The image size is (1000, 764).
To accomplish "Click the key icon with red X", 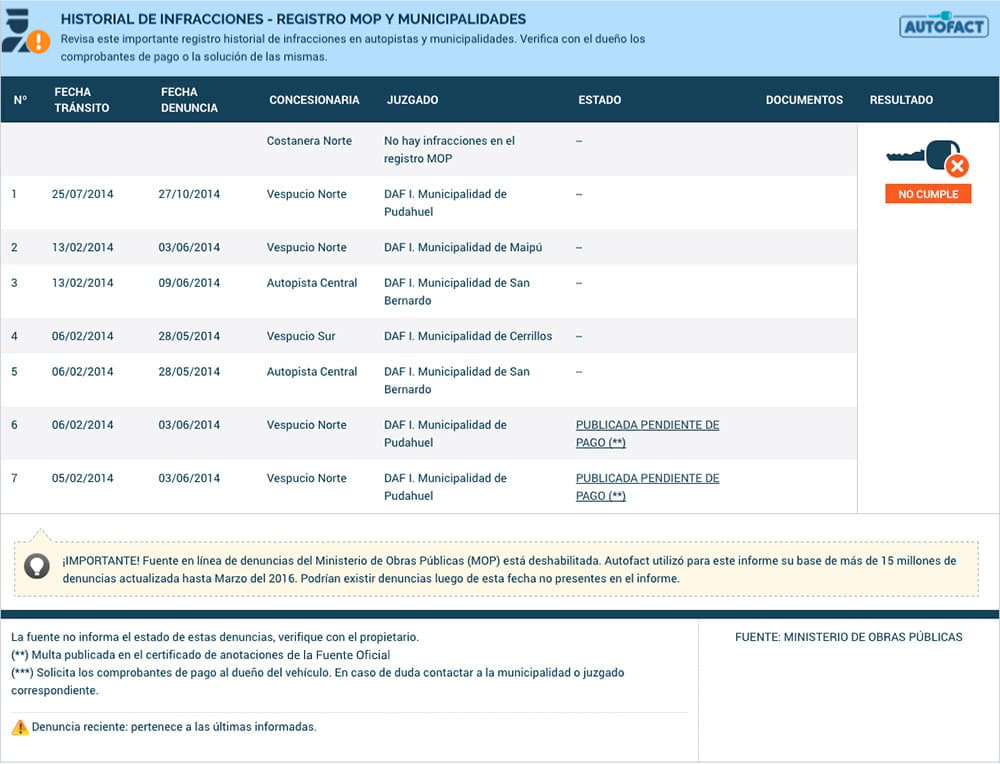I will 928,159.
